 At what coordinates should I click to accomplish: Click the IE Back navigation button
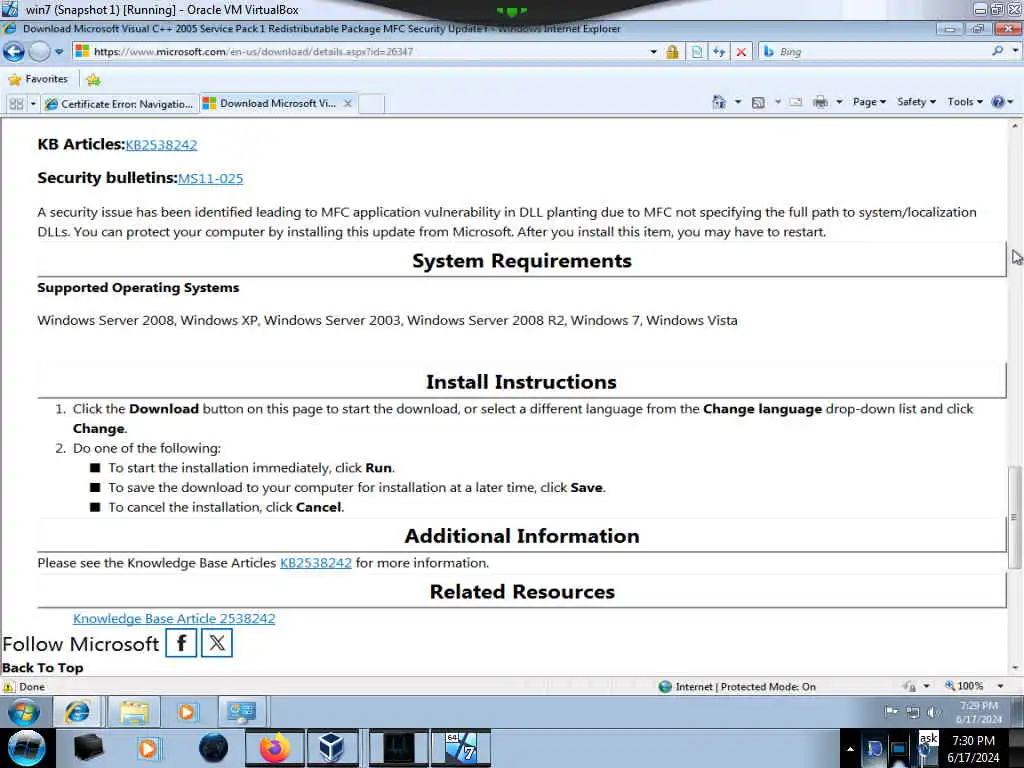pos(13,51)
